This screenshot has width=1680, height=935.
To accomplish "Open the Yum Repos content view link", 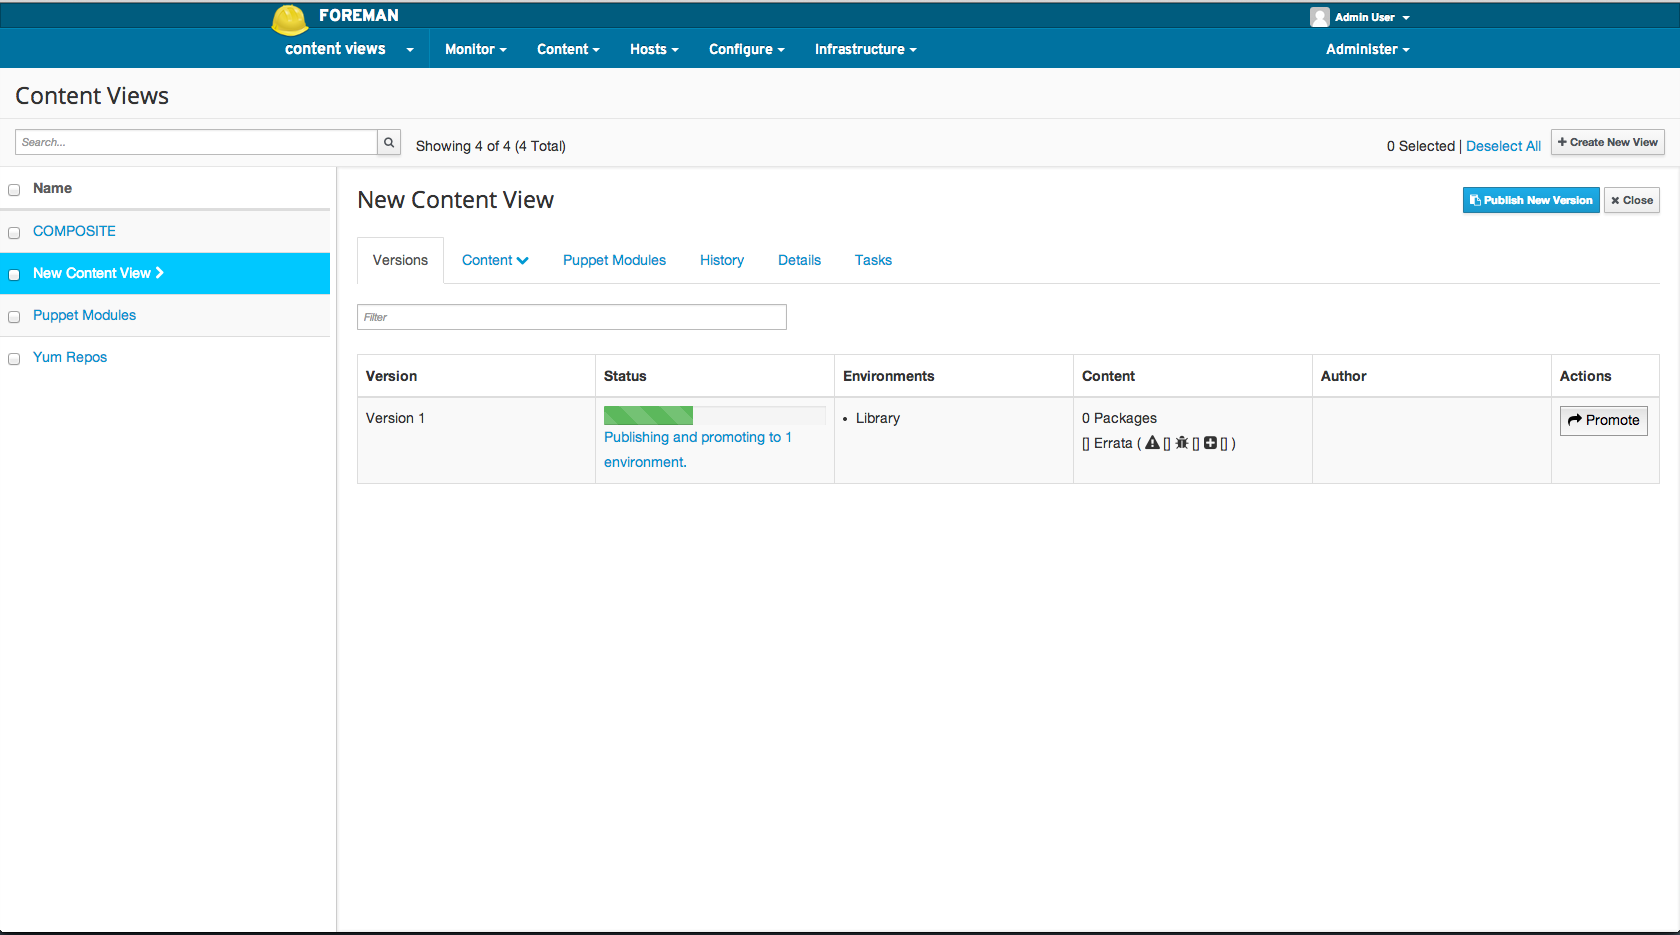I will point(70,357).
